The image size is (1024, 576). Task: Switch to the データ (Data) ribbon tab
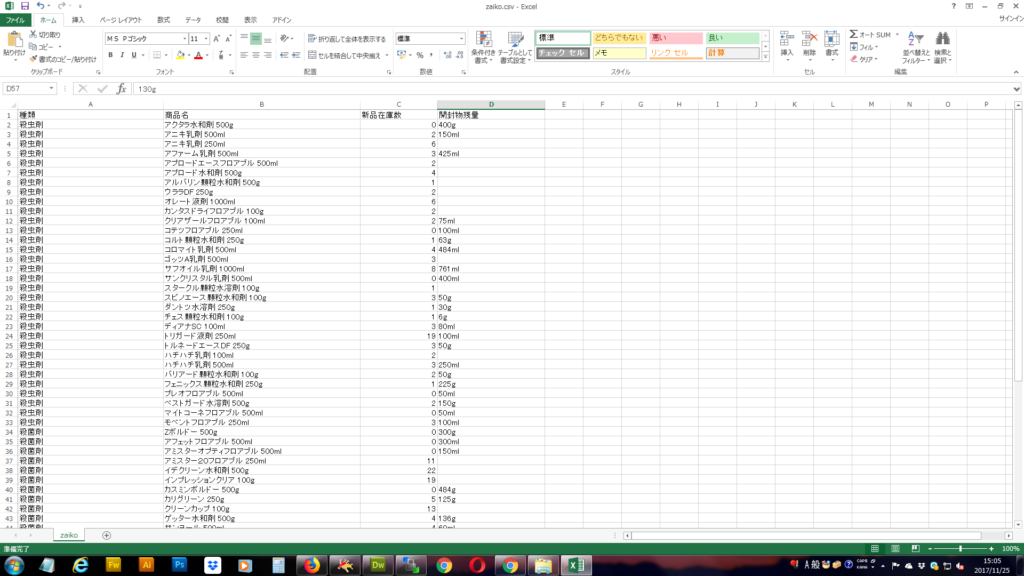[x=193, y=19]
